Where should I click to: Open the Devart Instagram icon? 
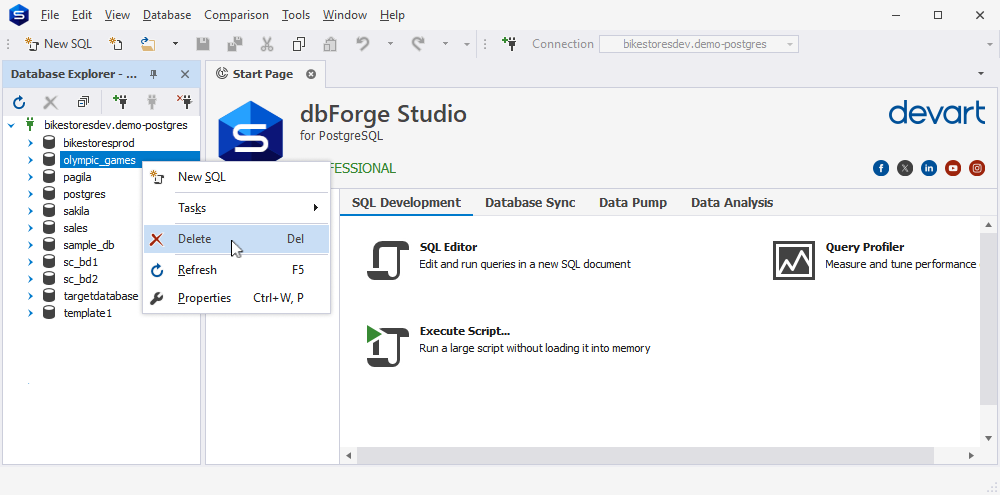tap(977, 168)
